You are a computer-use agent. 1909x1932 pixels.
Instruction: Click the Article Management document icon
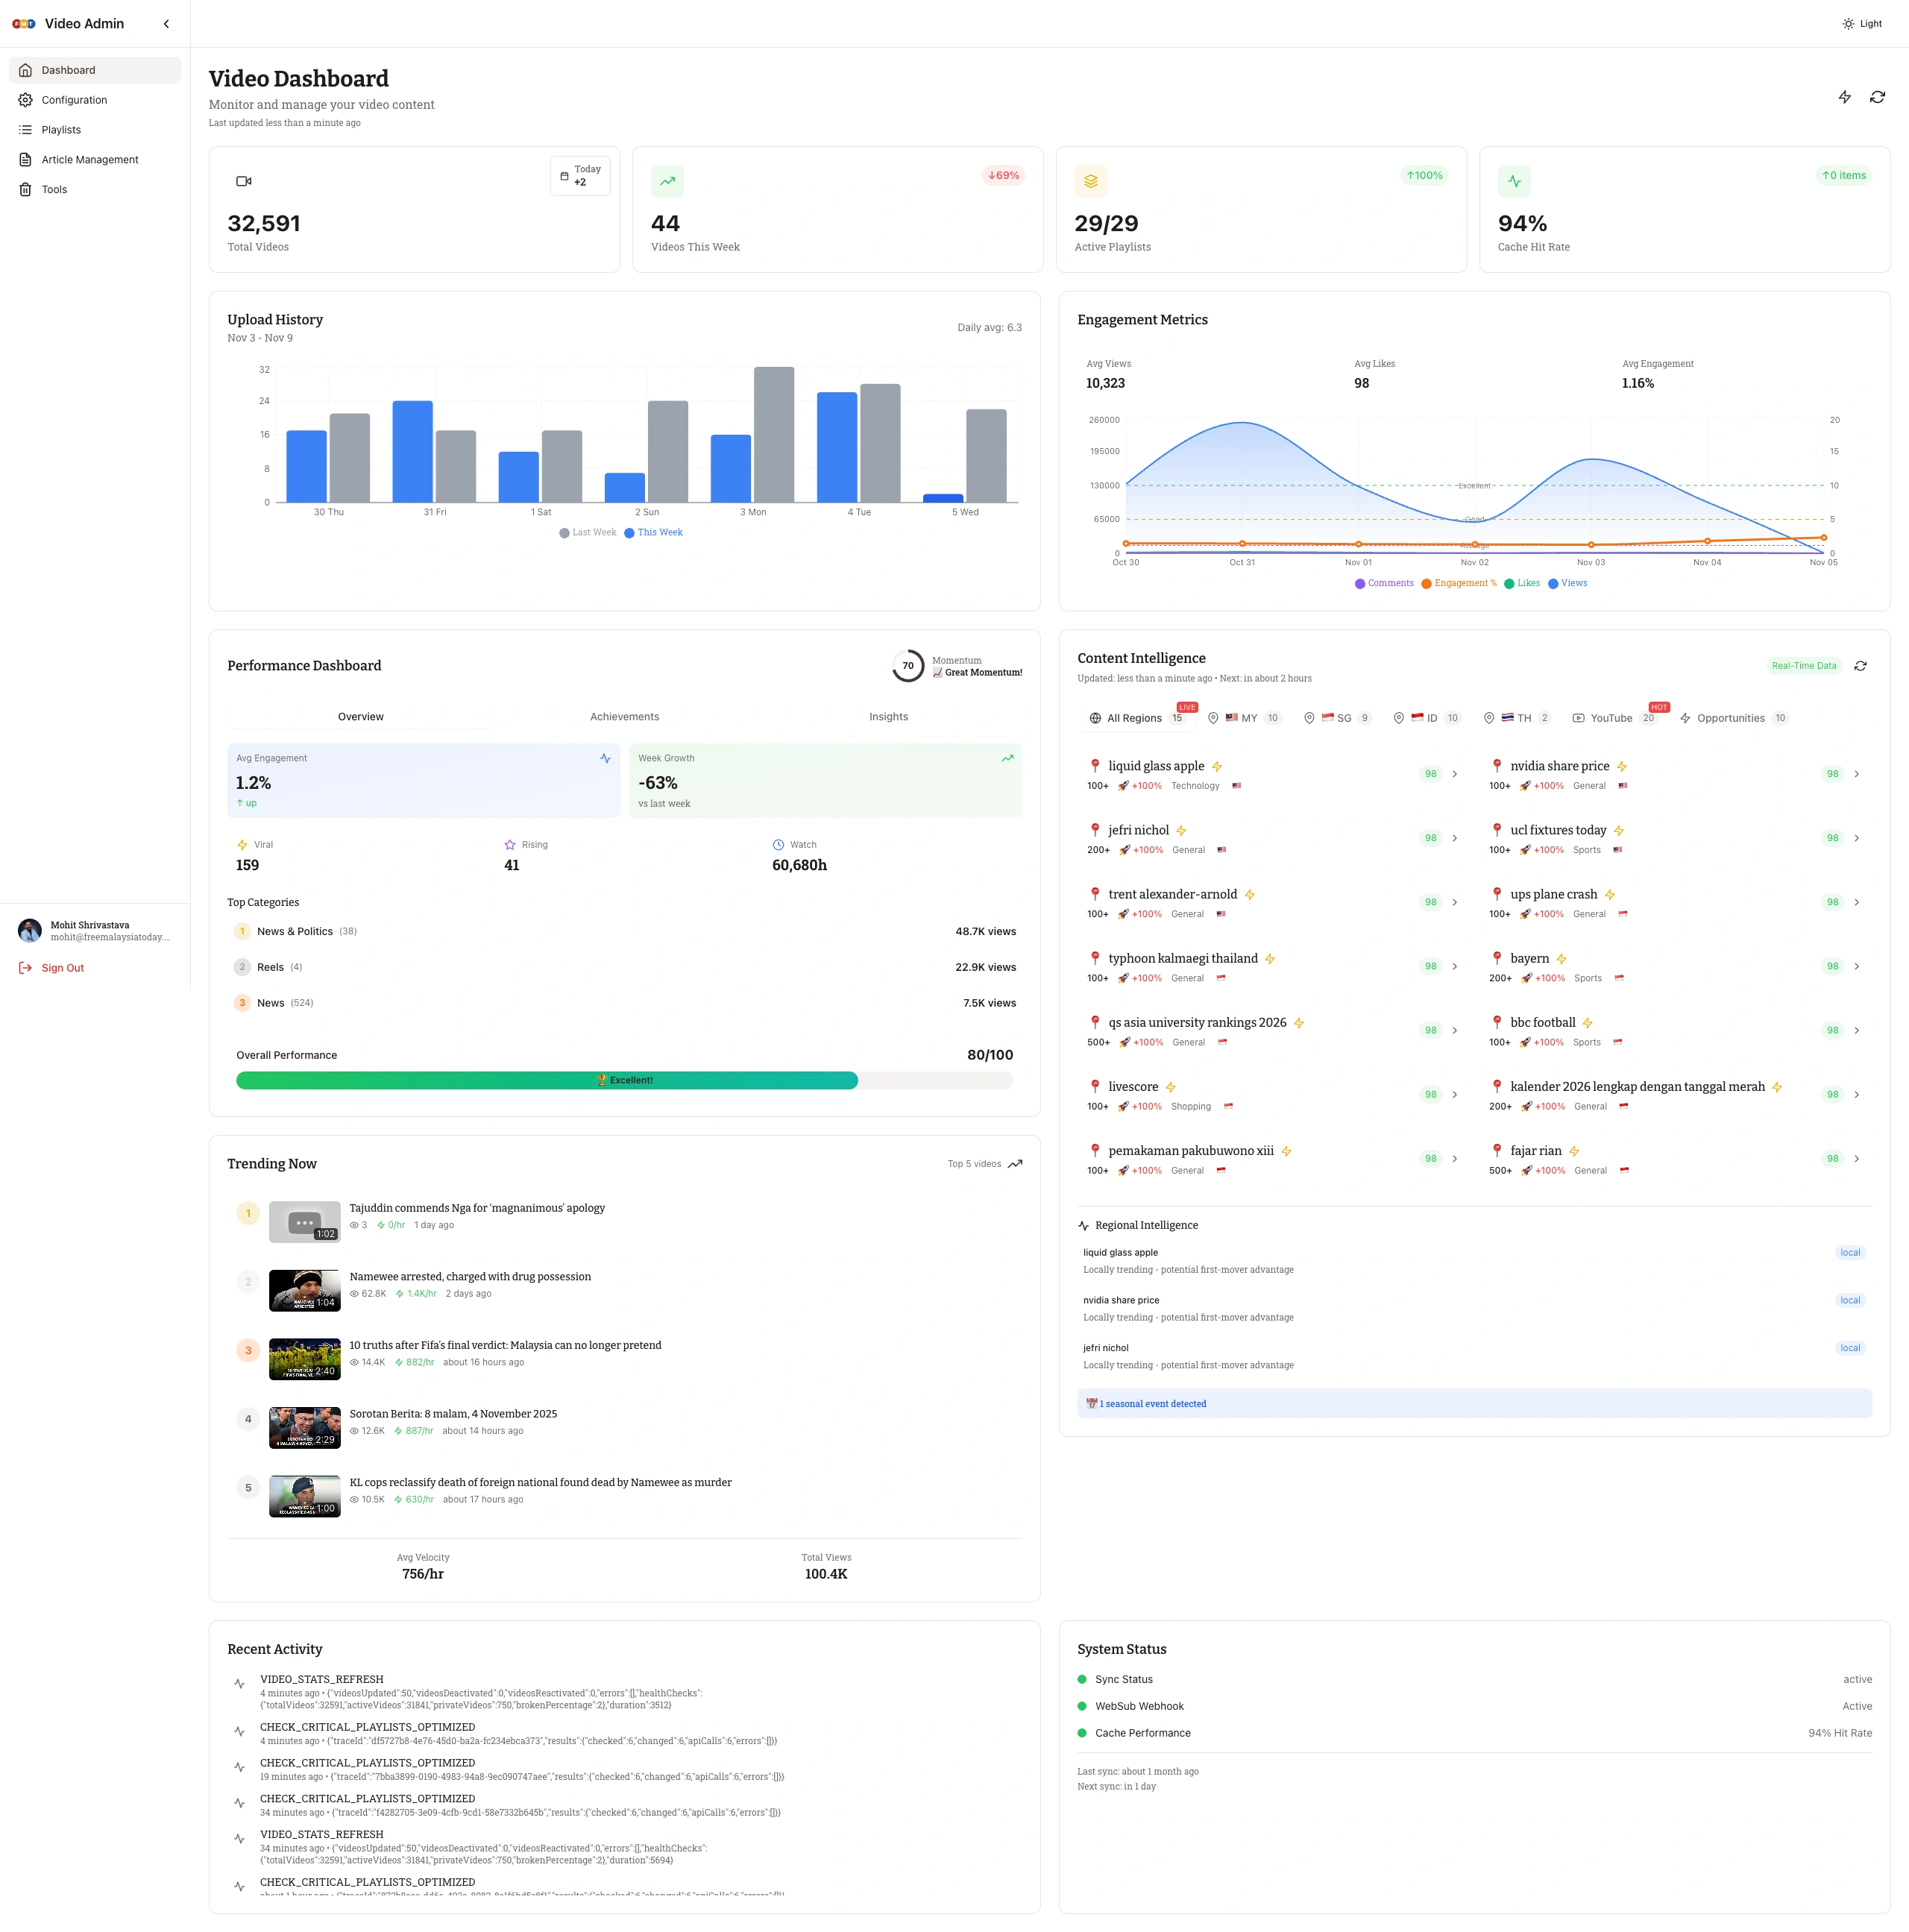tap(26, 160)
